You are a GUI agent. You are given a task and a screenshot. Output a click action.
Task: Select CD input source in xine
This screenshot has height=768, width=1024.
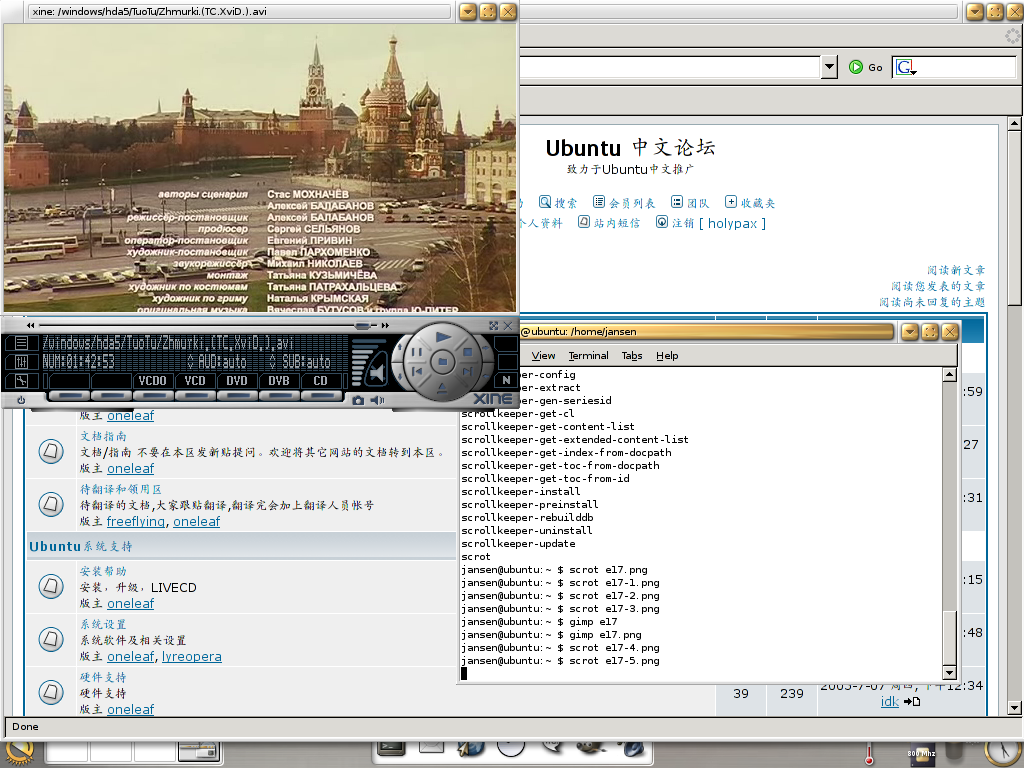coord(320,381)
